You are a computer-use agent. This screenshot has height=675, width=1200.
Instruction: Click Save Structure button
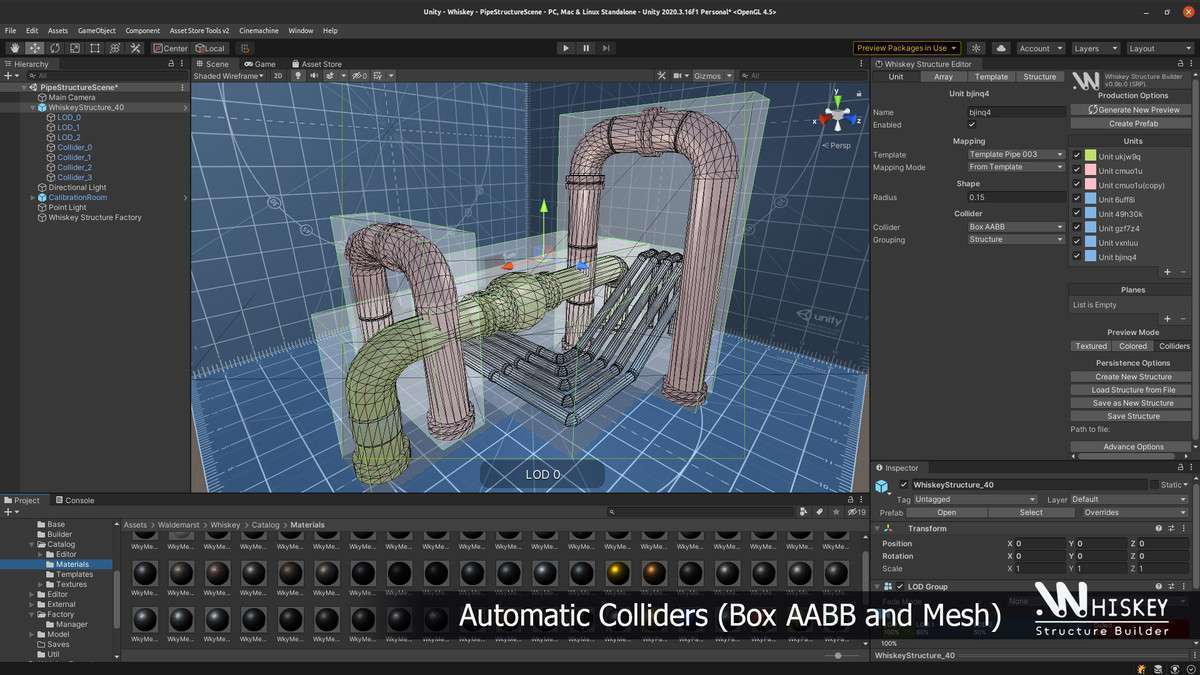[x=1133, y=416]
